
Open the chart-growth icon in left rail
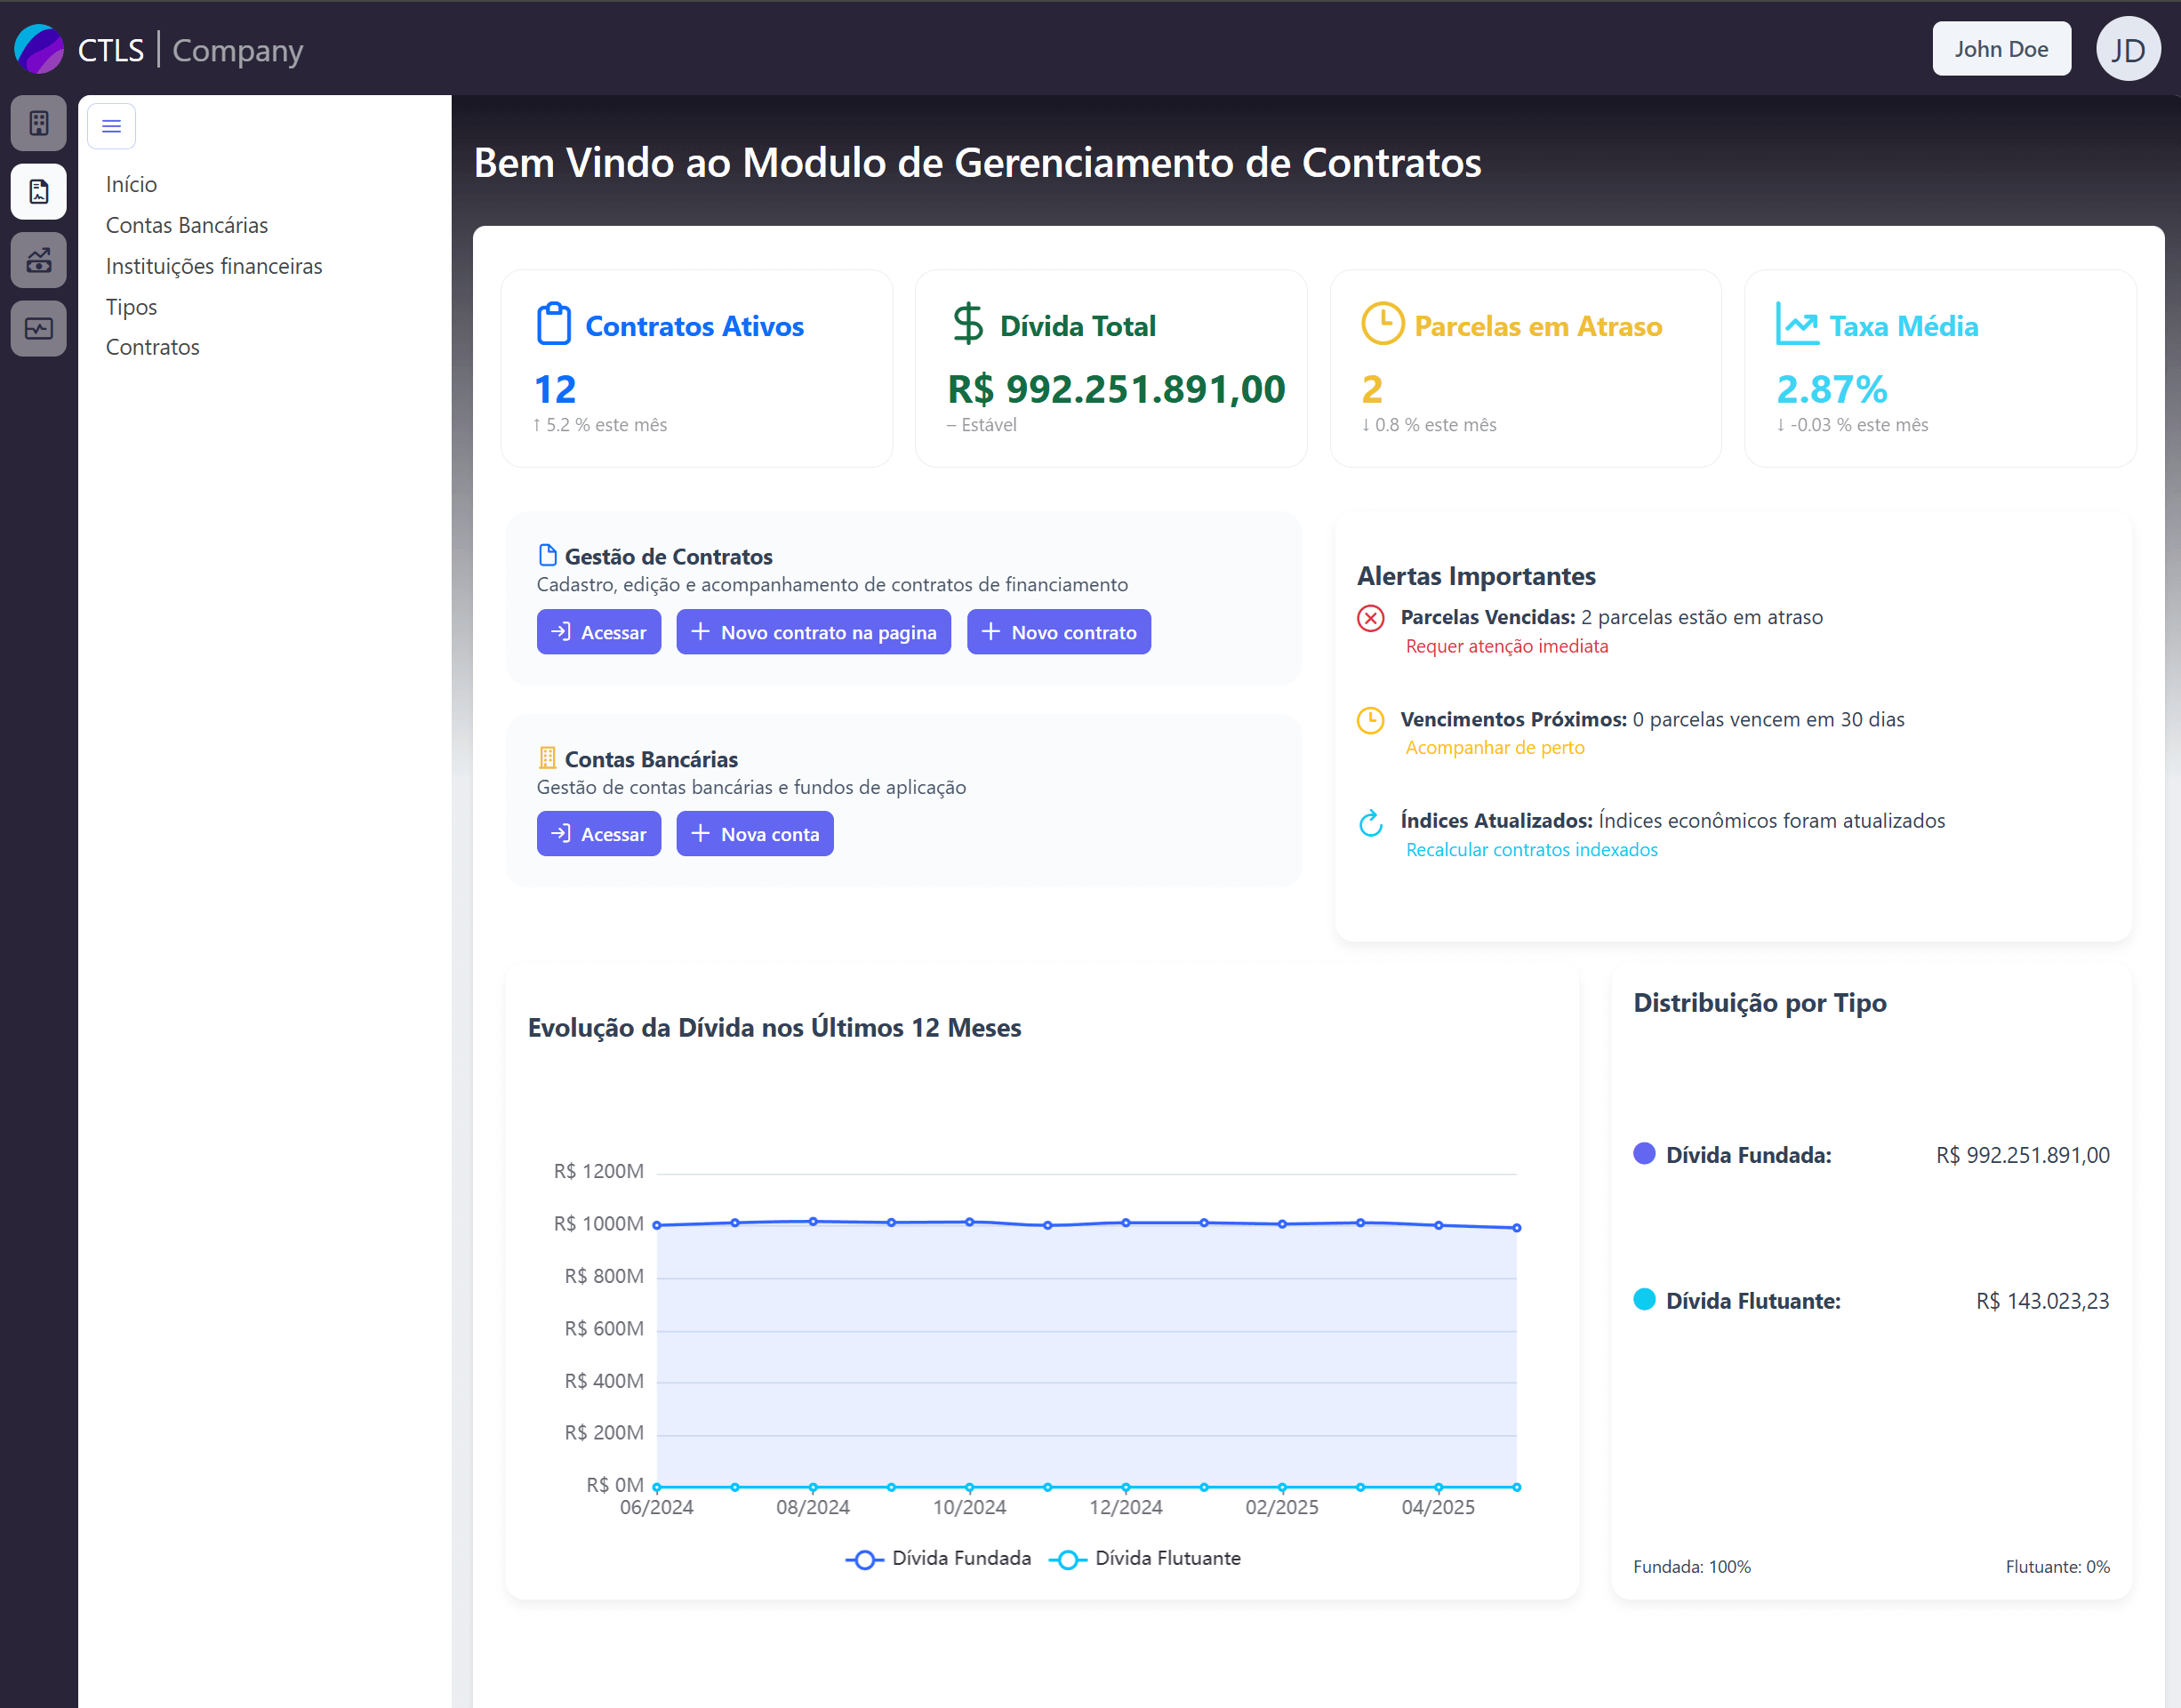pos(38,260)
